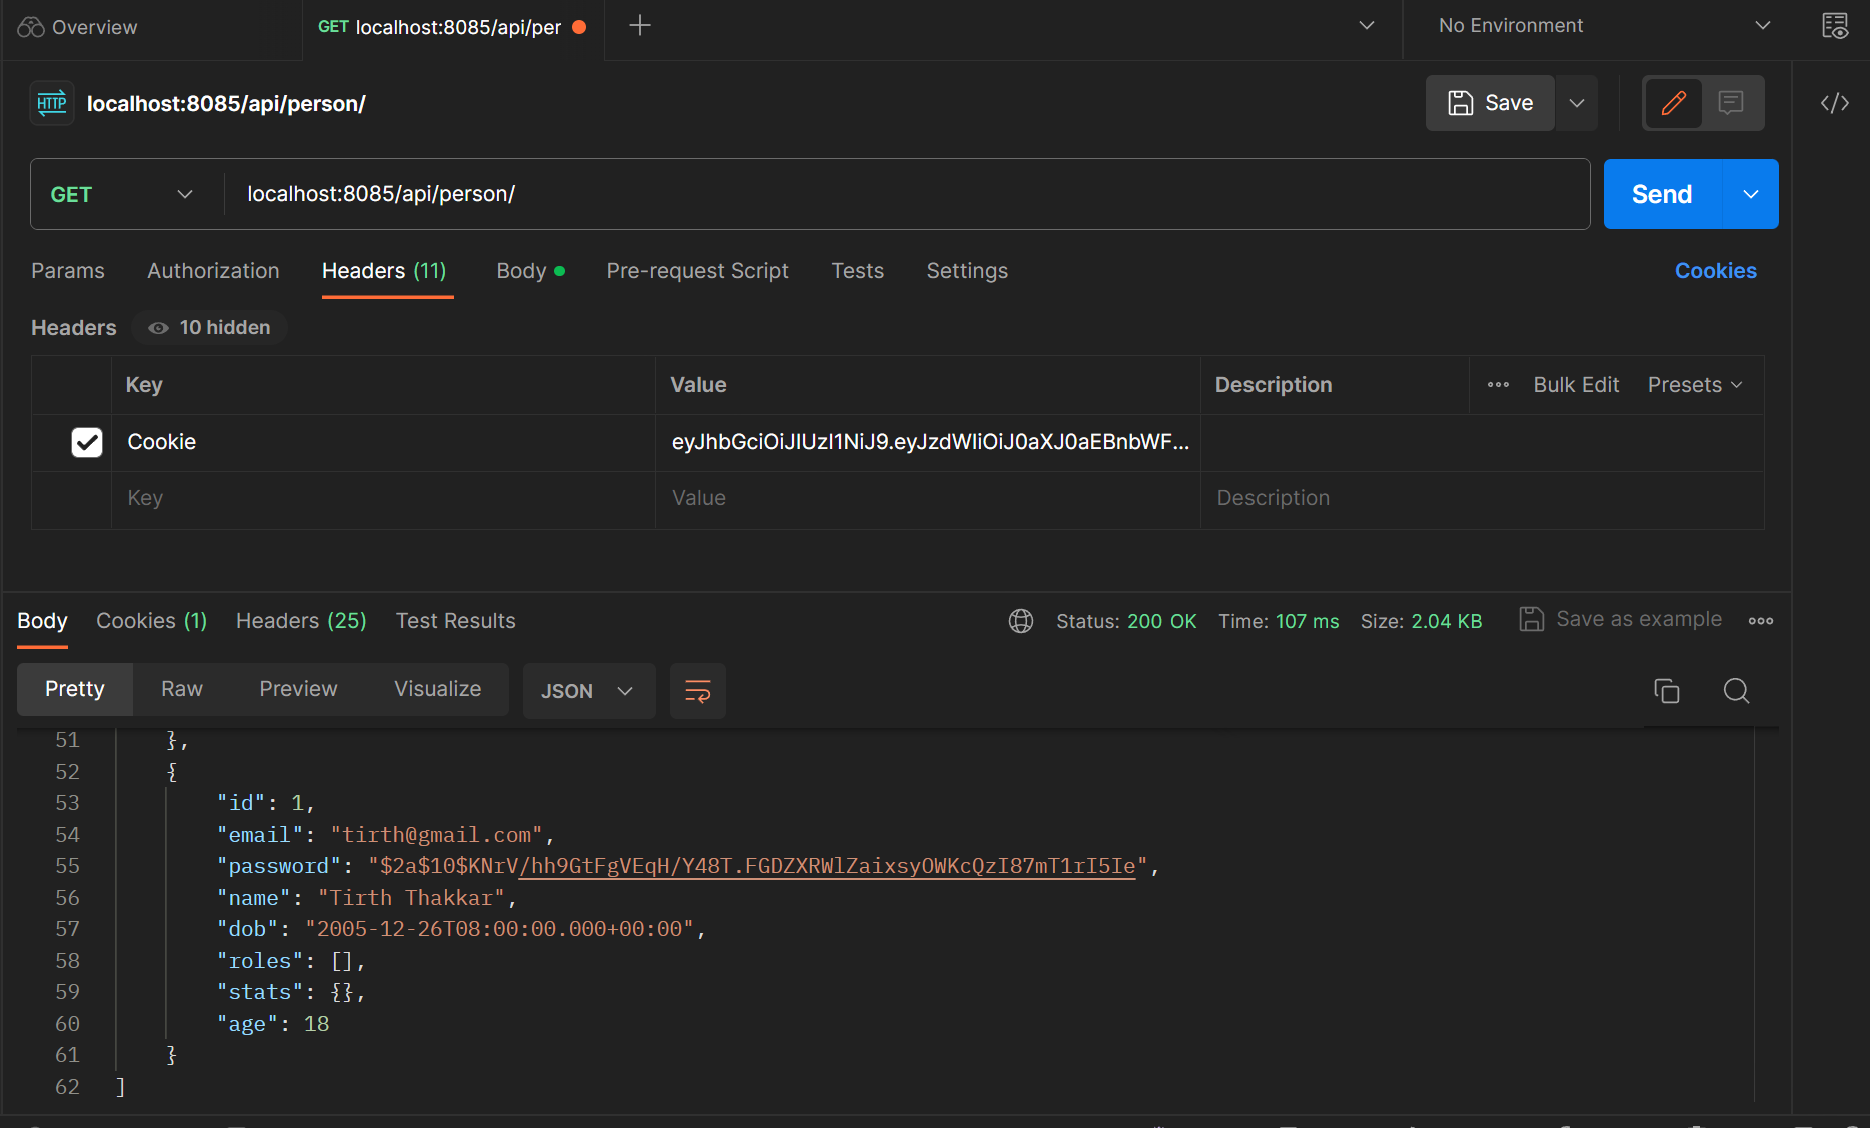Open the response Cookies (1) tab
The width and height of the screenshot is (1870, 1128).
pos(151,621)
